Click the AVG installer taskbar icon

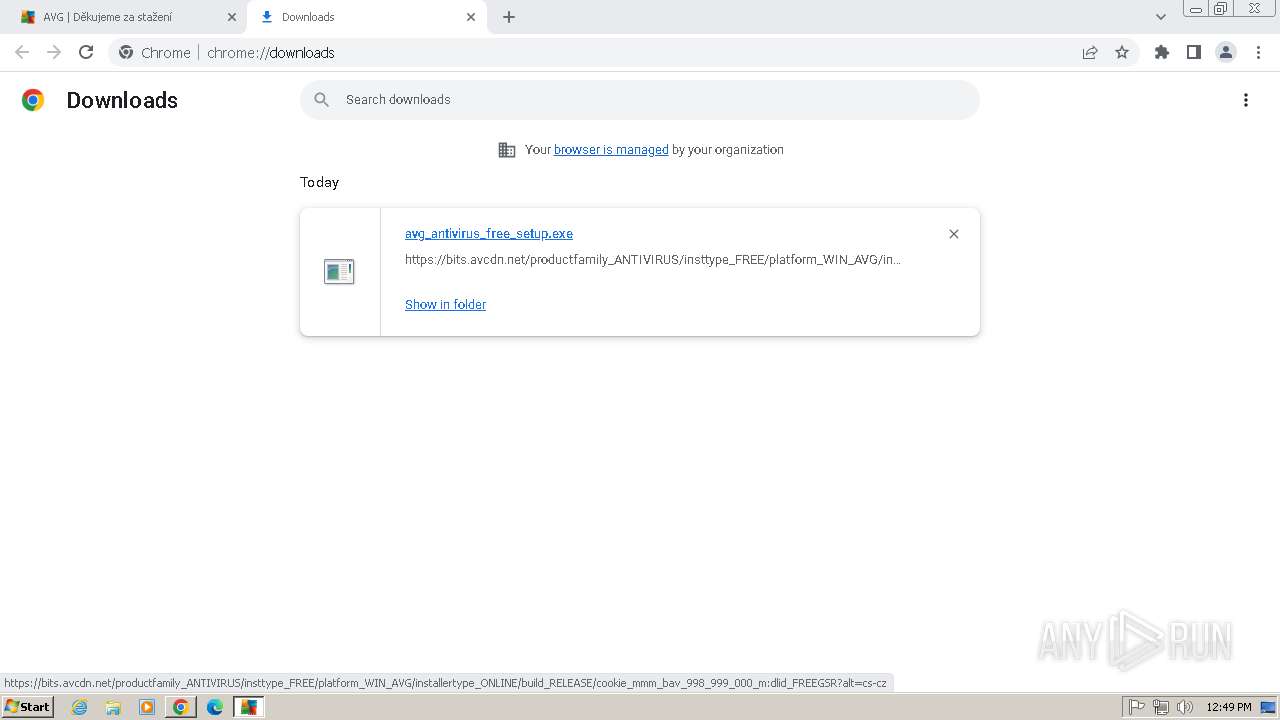pos(248,707)
